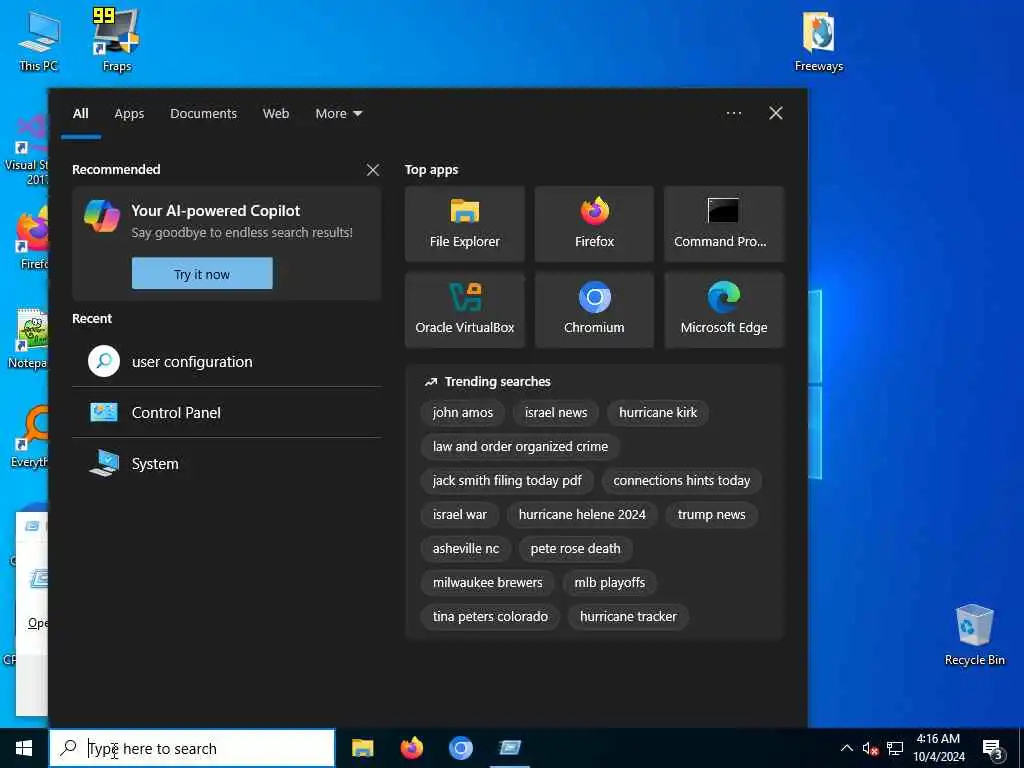Click the Windows Start button

(x=24, y=748)
